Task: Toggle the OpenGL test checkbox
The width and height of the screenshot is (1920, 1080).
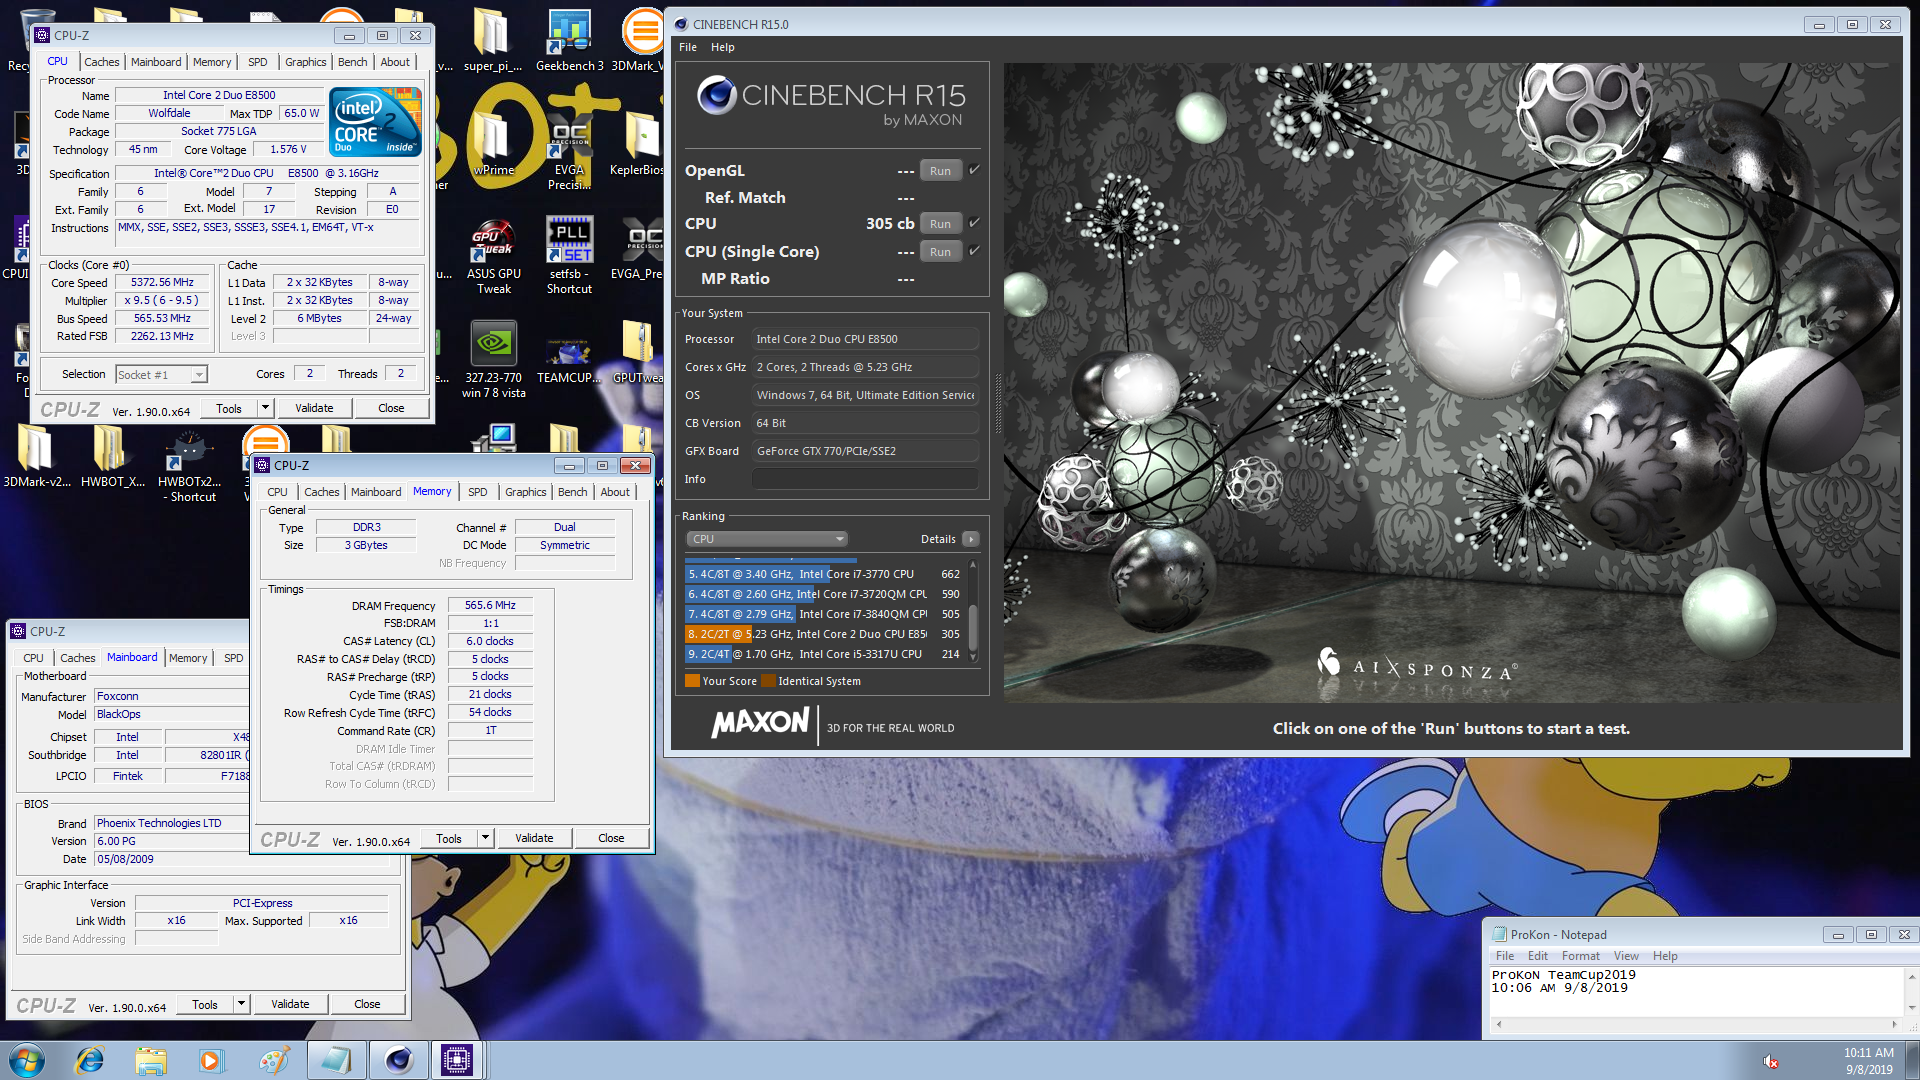Action: tap(974, 170)
